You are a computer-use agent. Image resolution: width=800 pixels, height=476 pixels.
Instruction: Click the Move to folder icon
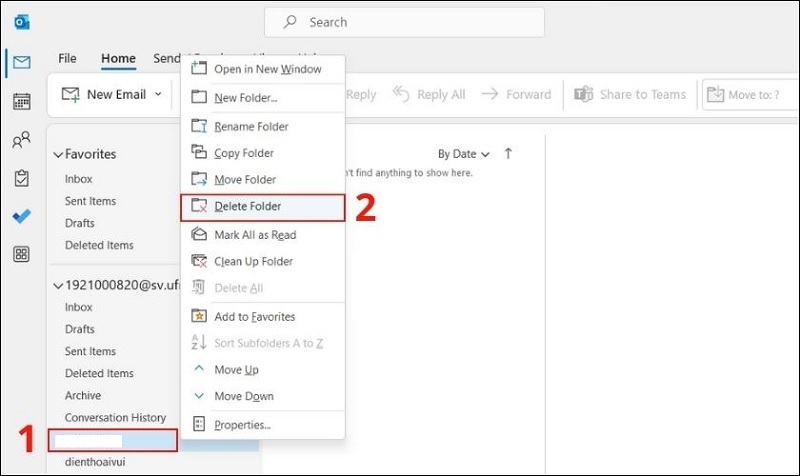[715, 94]
